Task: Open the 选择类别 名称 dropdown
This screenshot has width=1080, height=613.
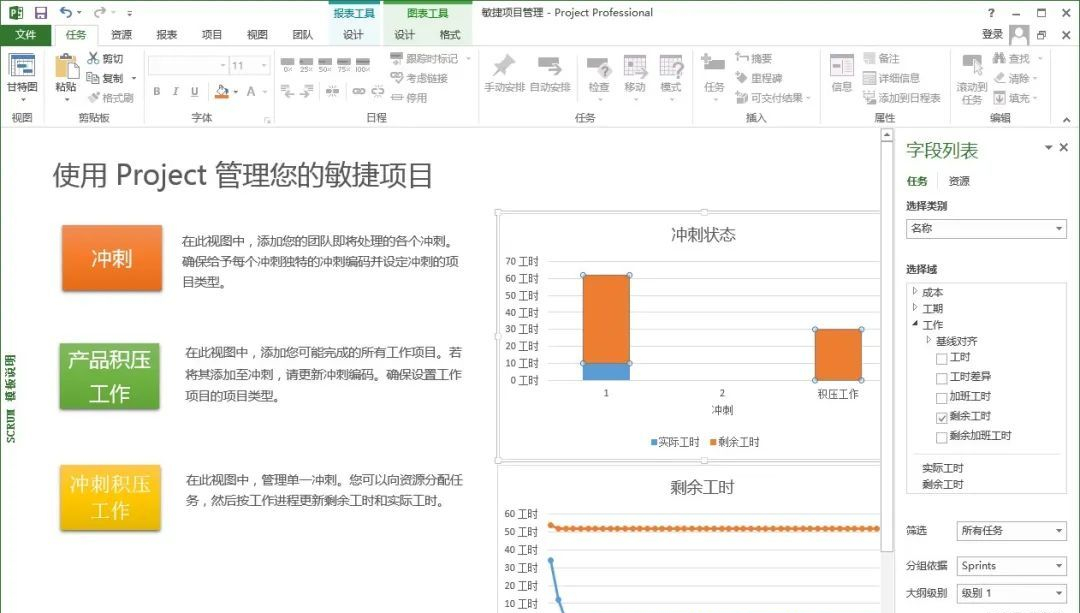Action: pos(986,229)
